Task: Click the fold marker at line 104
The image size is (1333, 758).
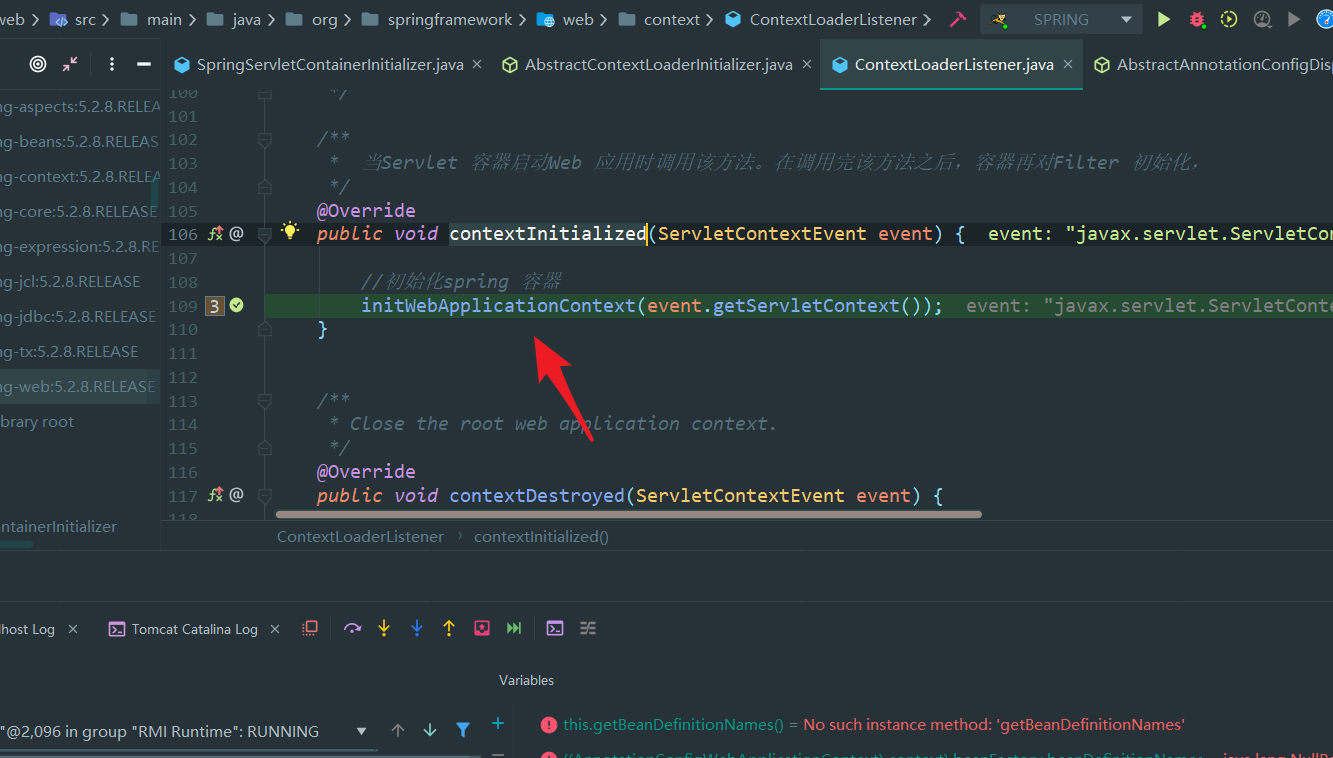Action: [265, 187]
